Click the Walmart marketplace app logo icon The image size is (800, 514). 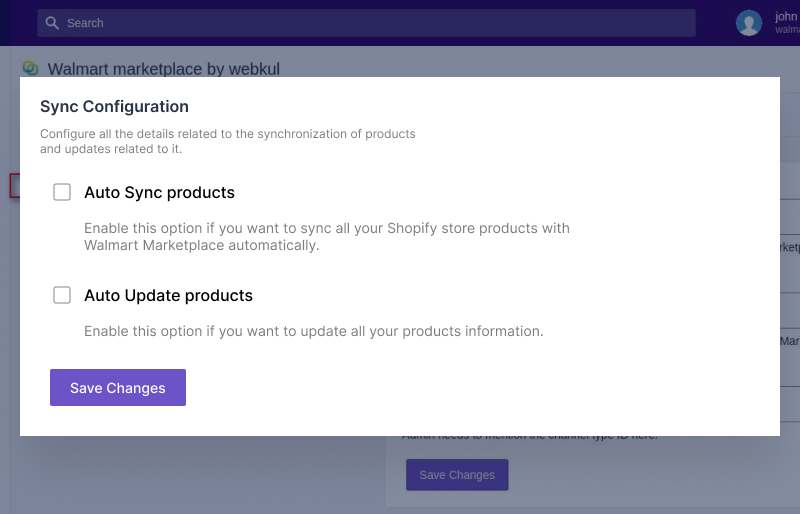tap(31, 68)
